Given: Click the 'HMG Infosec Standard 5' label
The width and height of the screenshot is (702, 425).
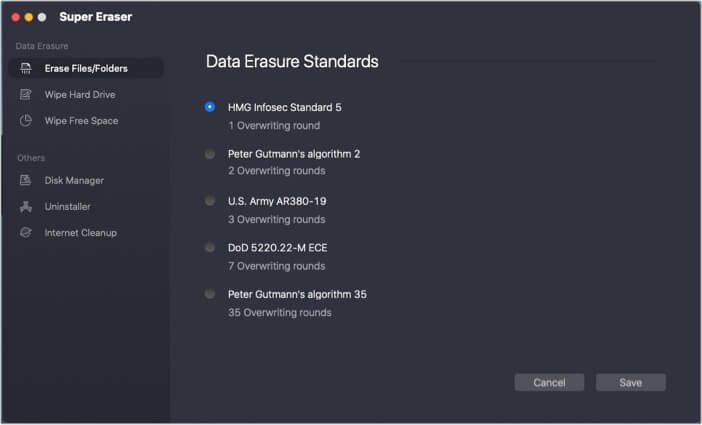Looking at the screenshot, I should (x=285, y=107).
